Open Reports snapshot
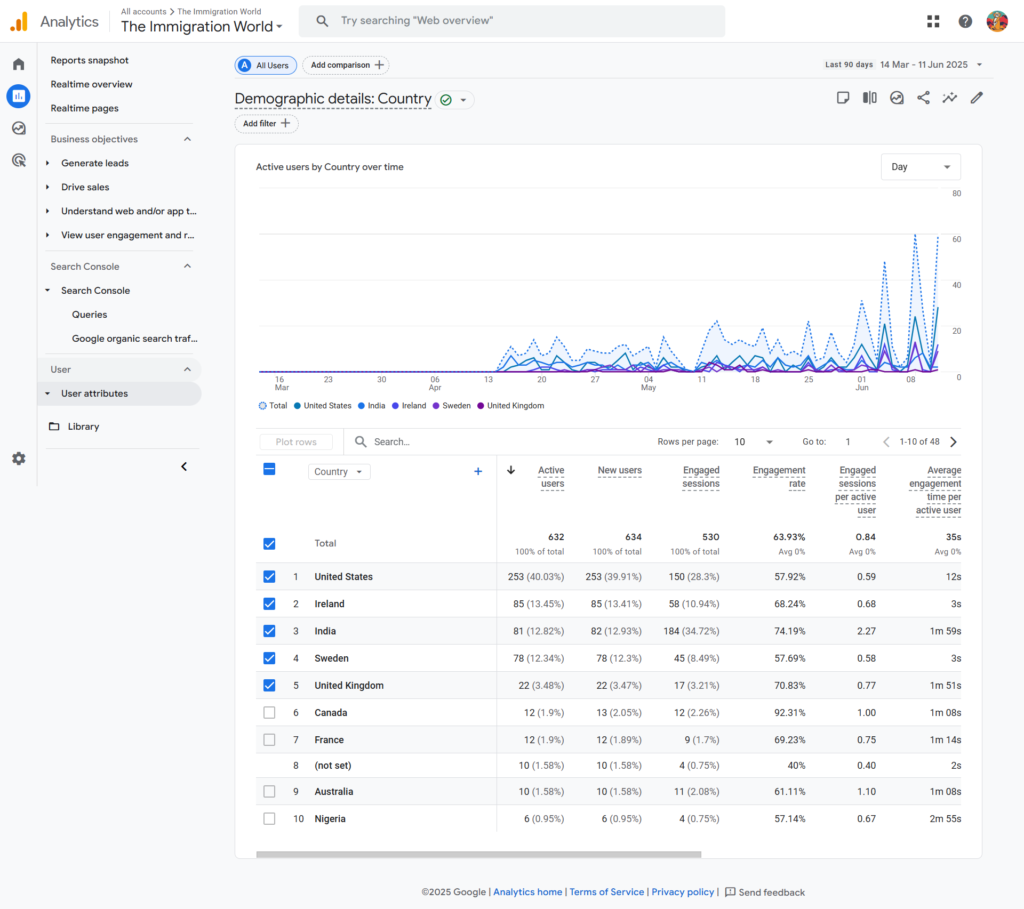 [89, 60]
